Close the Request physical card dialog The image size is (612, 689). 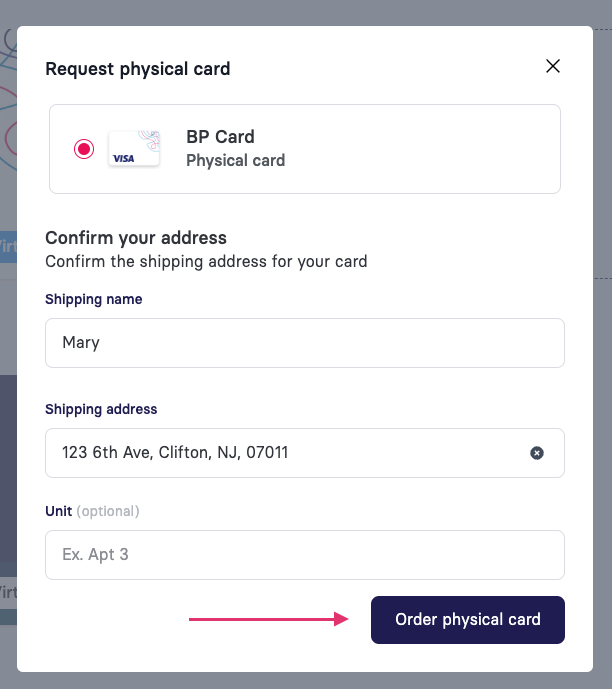(553, 66)
